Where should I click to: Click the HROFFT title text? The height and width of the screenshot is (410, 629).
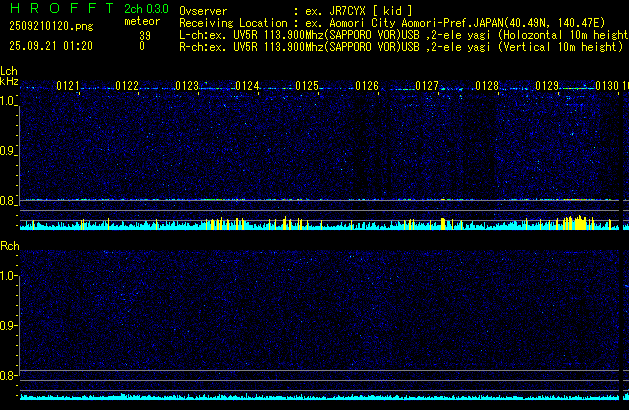[x=60, y=9]
